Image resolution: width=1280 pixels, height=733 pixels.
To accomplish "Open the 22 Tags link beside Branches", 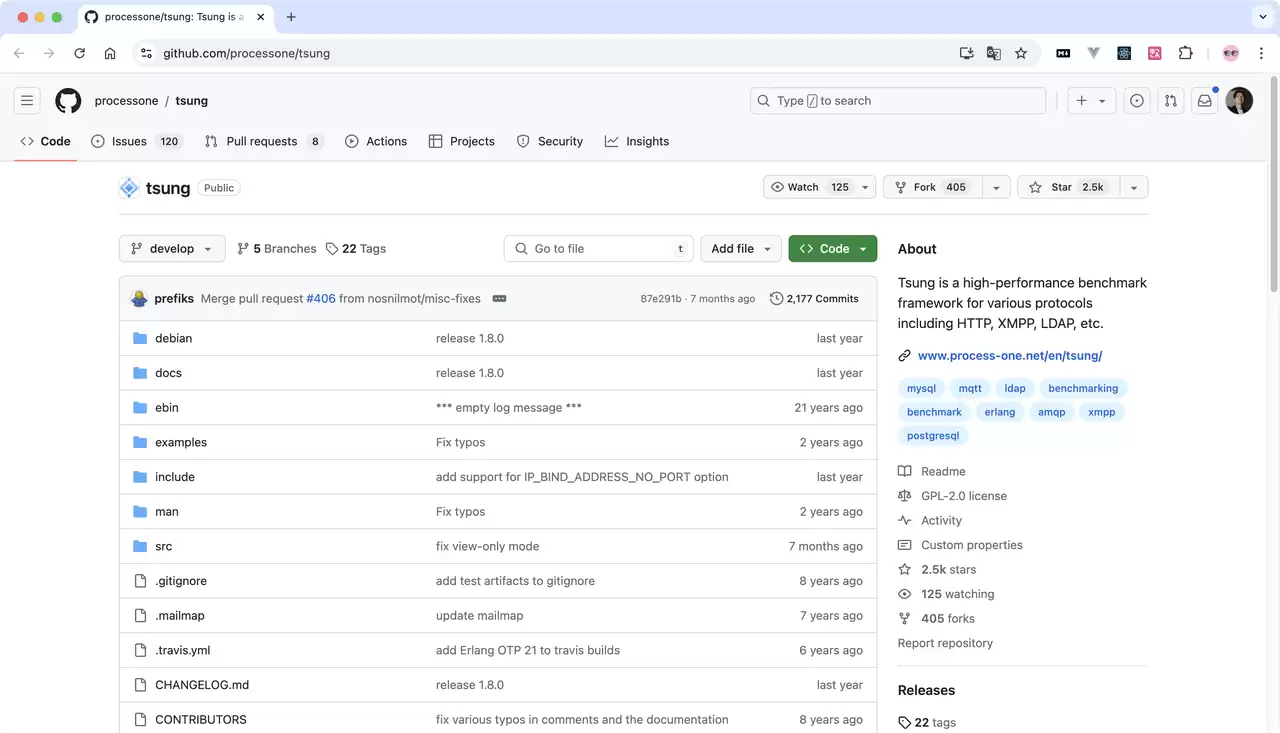I will (x=356, y=249).
